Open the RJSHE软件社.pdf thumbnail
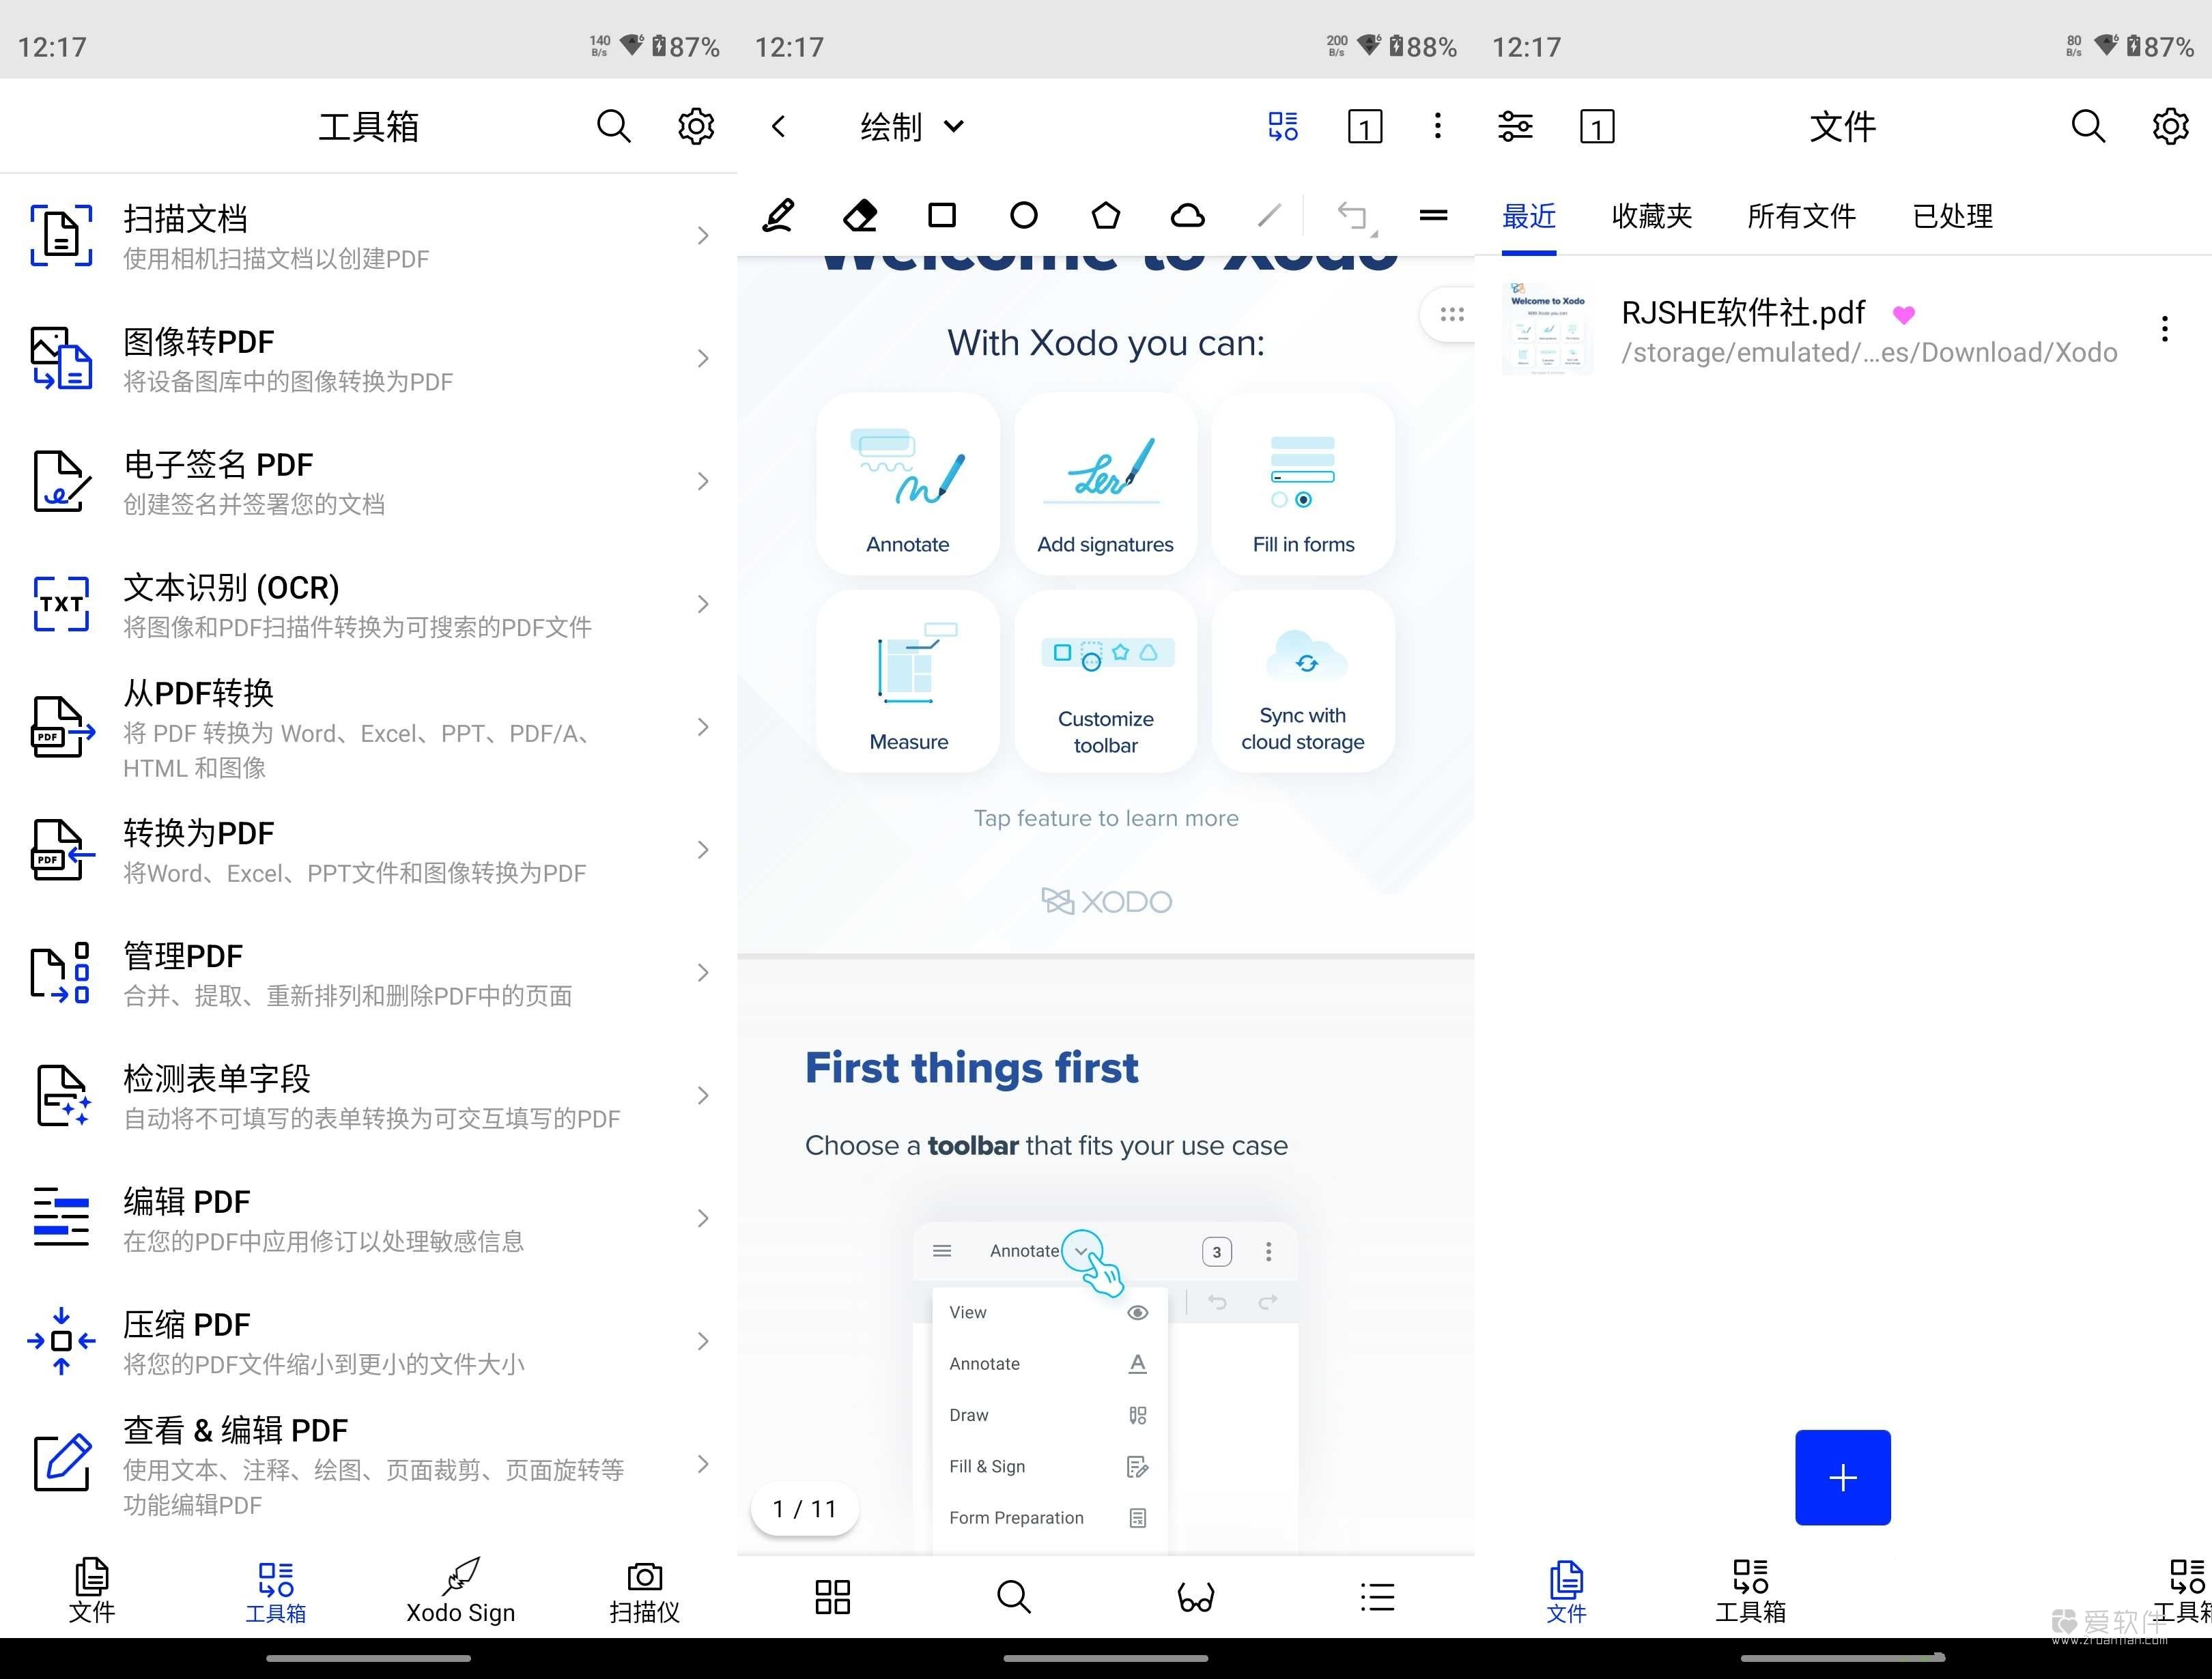Viewport: 2212px width, 1679px height. tap(1547, 329)
